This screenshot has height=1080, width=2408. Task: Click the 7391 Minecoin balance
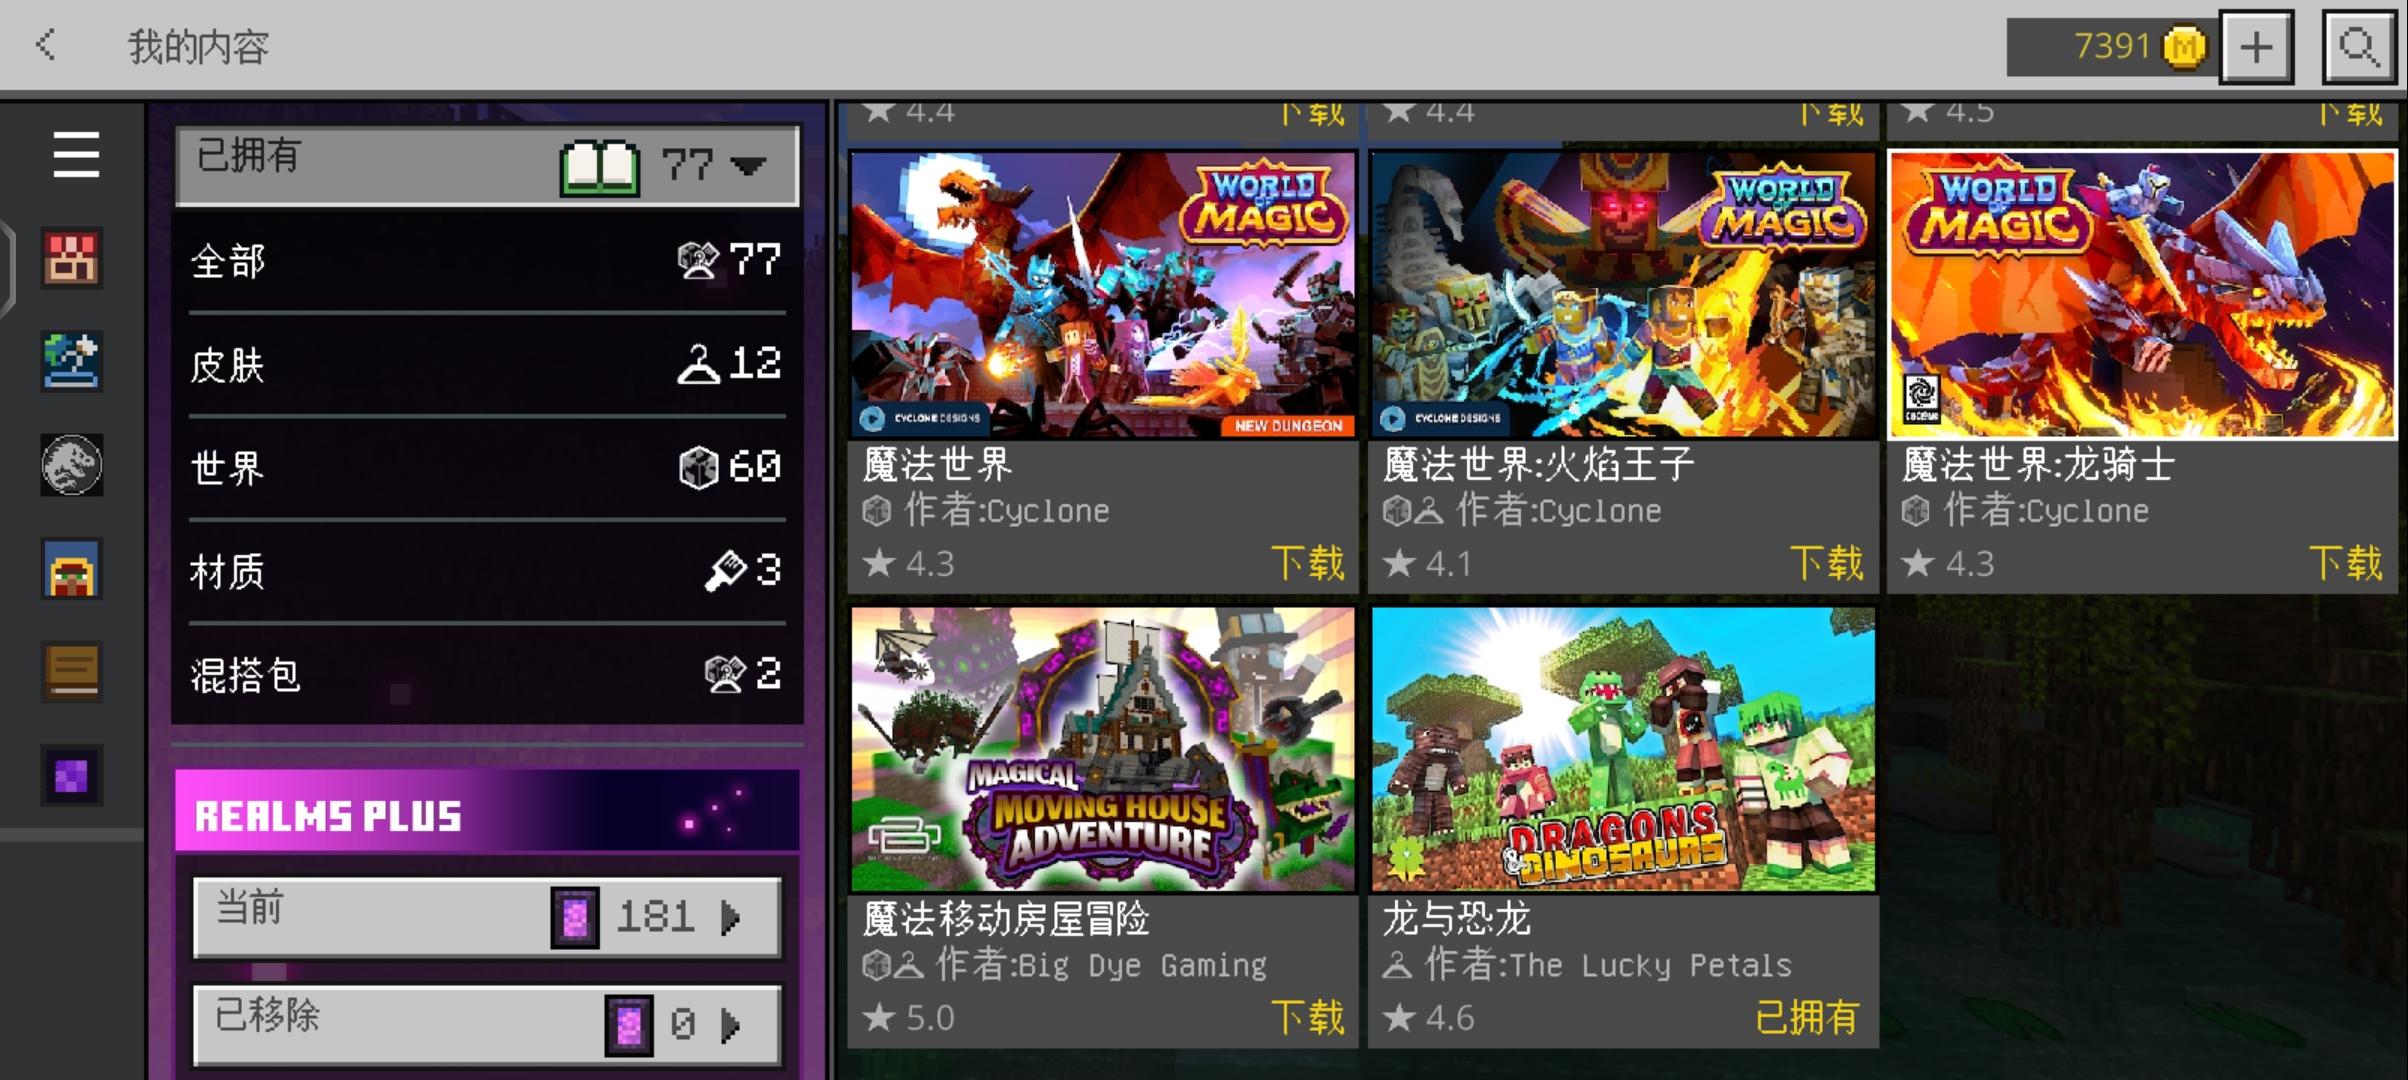click(2112, 46)
